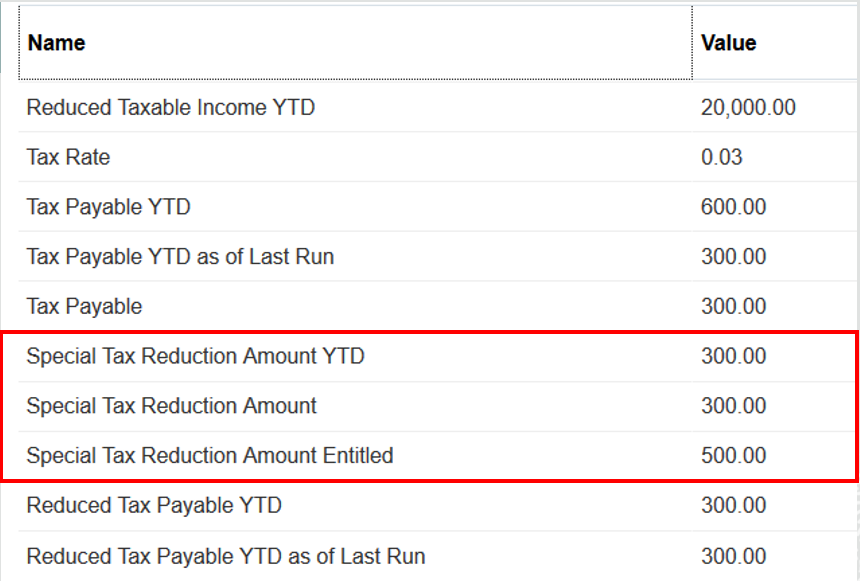Click the 20,000.00 value cell
This screenshot has height=581, width=860.
point(748,107)
